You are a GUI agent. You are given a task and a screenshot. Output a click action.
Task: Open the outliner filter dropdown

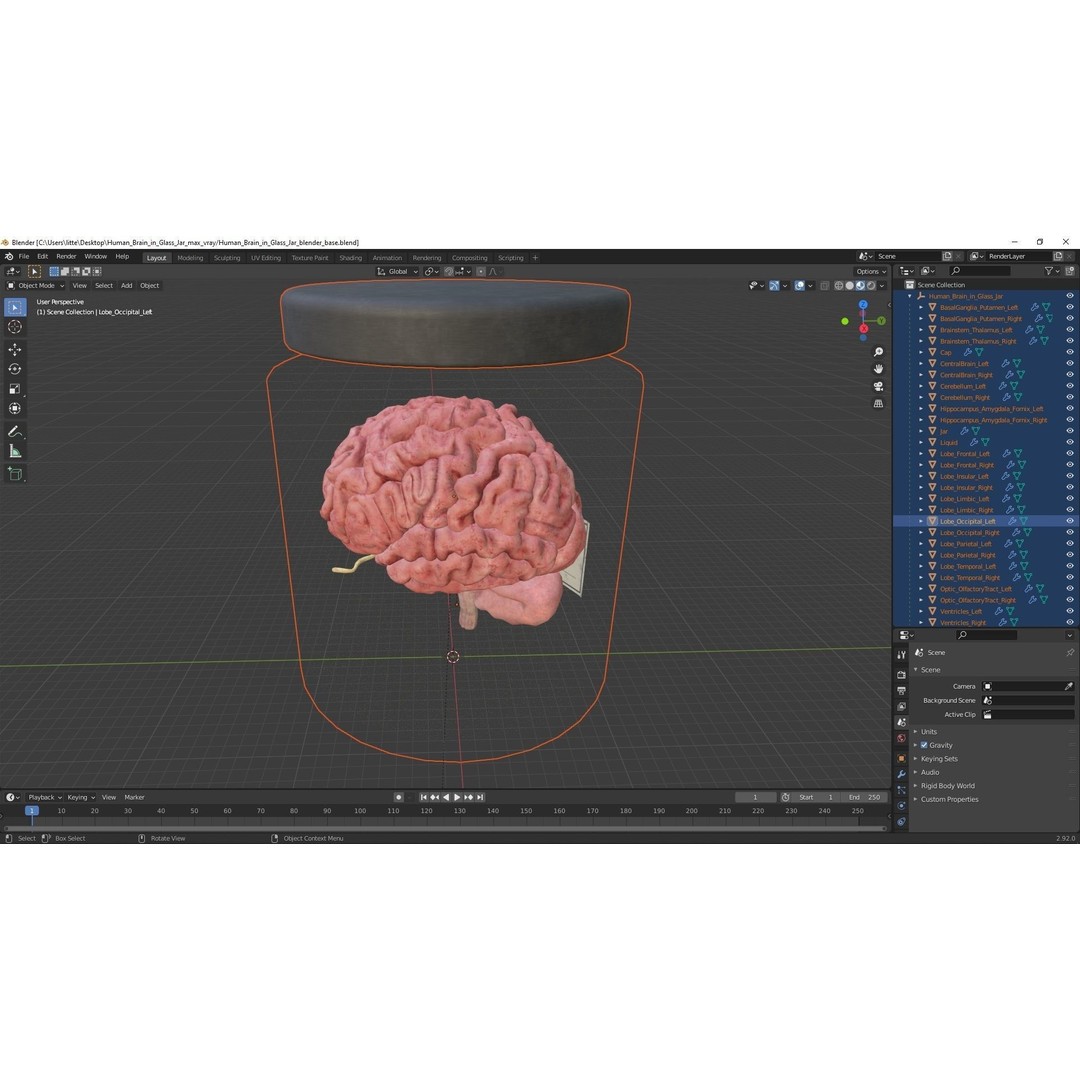point(1051,271)
